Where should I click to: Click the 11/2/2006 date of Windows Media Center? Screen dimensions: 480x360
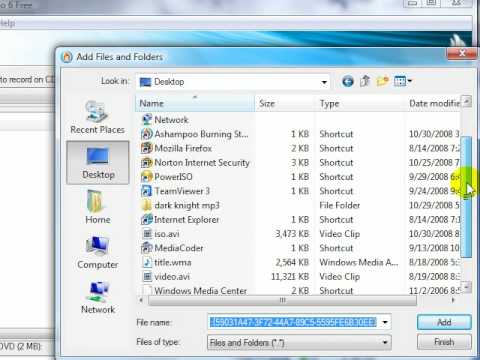434,291
